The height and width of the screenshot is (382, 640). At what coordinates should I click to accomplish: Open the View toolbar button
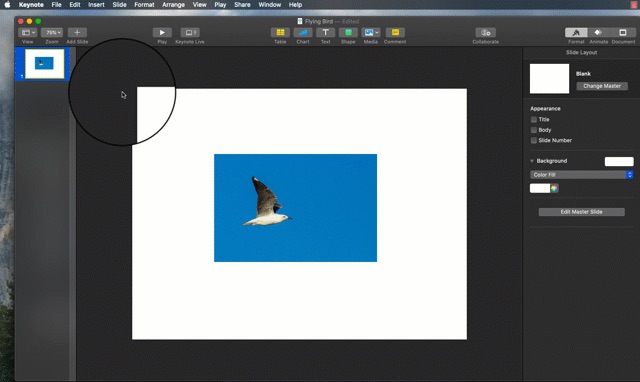pyautogui.click(x=28, y=33)
